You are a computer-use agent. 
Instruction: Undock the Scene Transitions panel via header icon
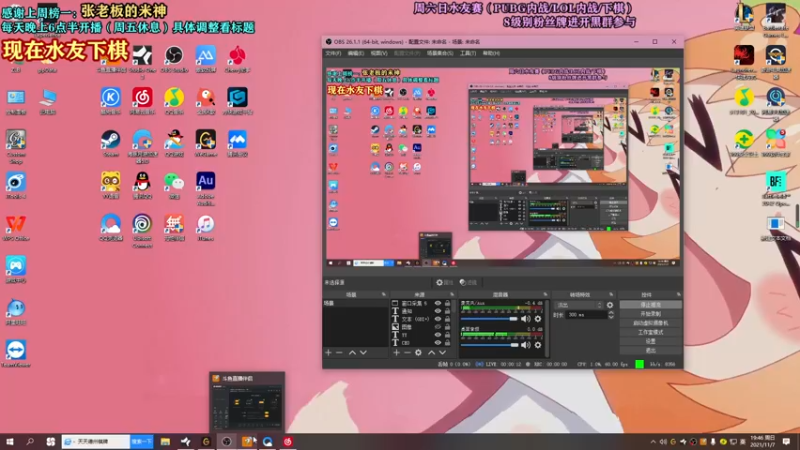point(611,294)
